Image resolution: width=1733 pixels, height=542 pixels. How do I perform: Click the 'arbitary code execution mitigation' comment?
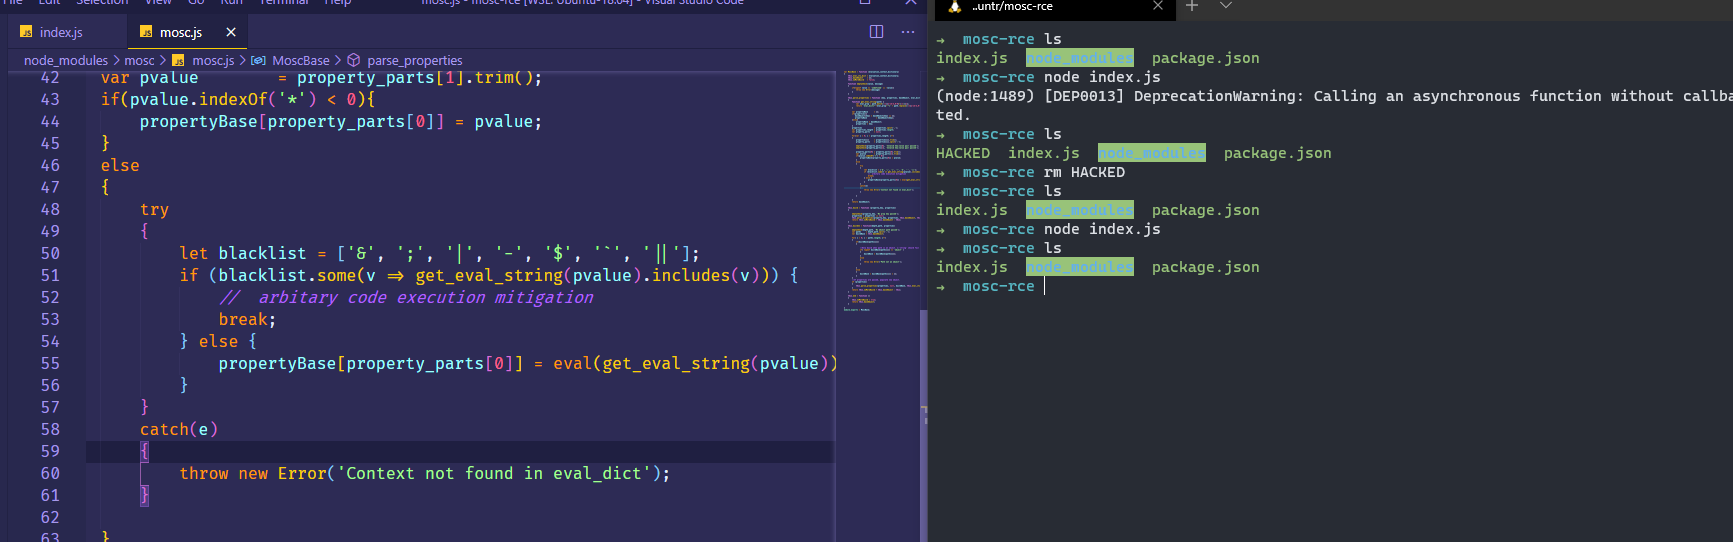[x=406, y=297]
